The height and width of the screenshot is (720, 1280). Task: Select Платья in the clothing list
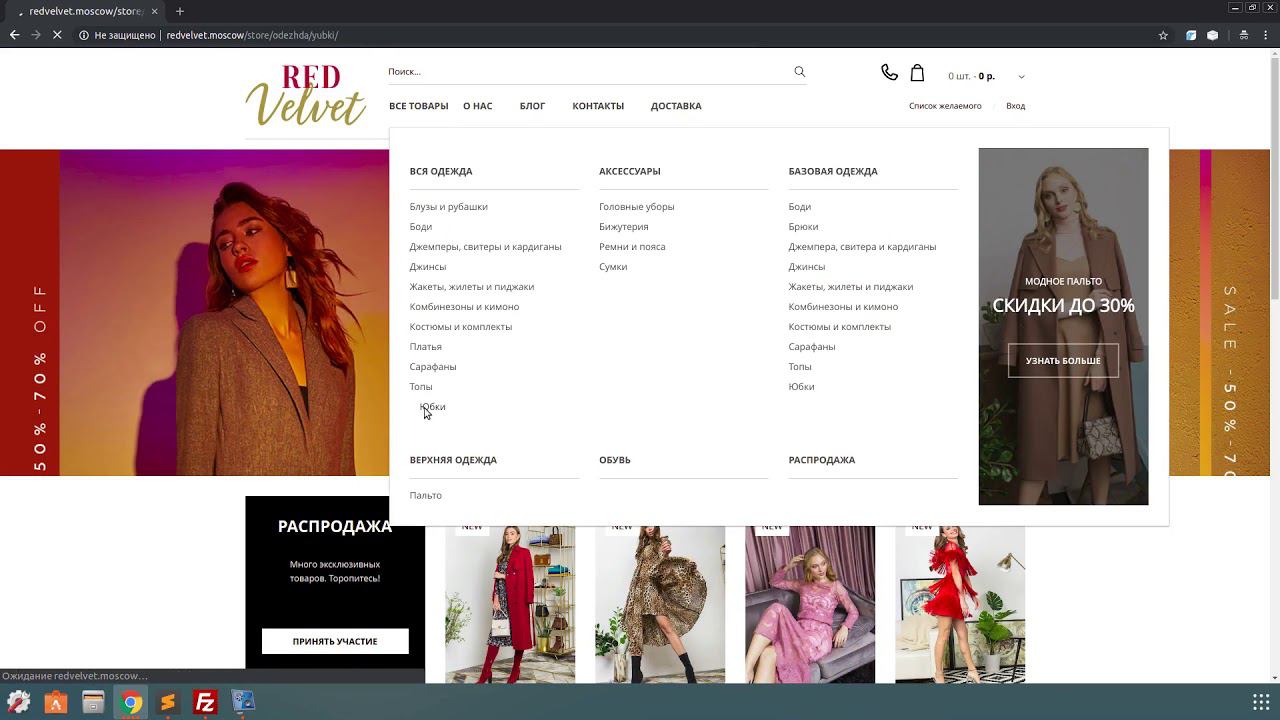425,346
